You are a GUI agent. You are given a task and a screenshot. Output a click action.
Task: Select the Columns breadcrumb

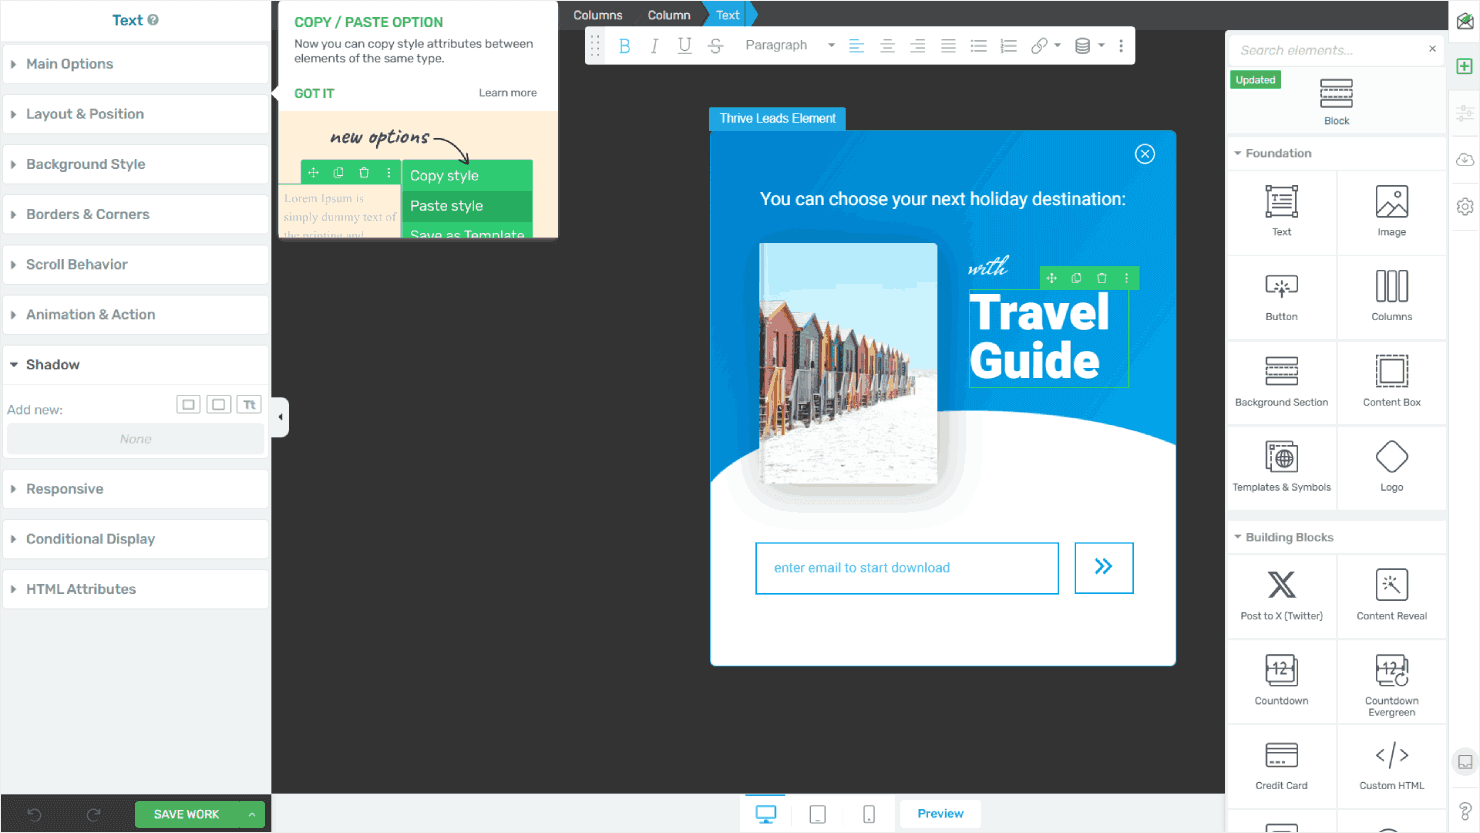(597, 15)
